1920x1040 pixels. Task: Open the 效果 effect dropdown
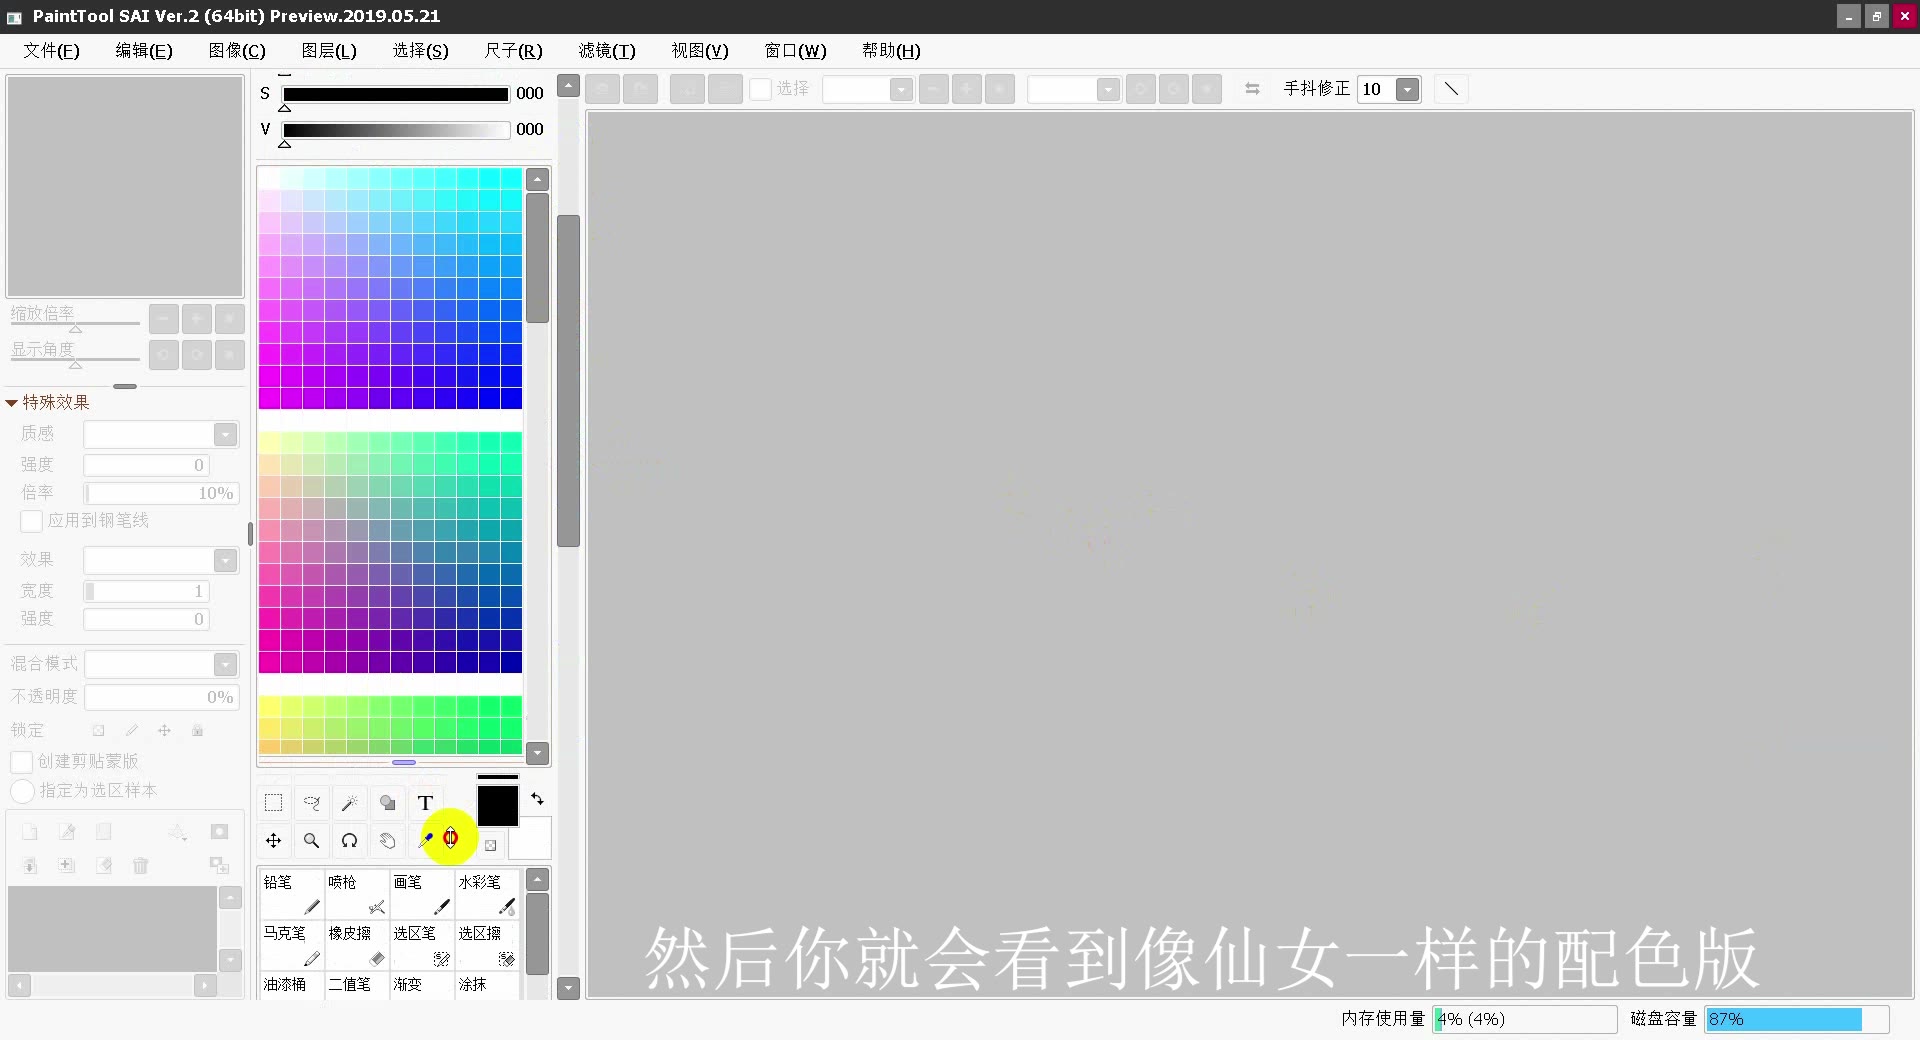226,560
